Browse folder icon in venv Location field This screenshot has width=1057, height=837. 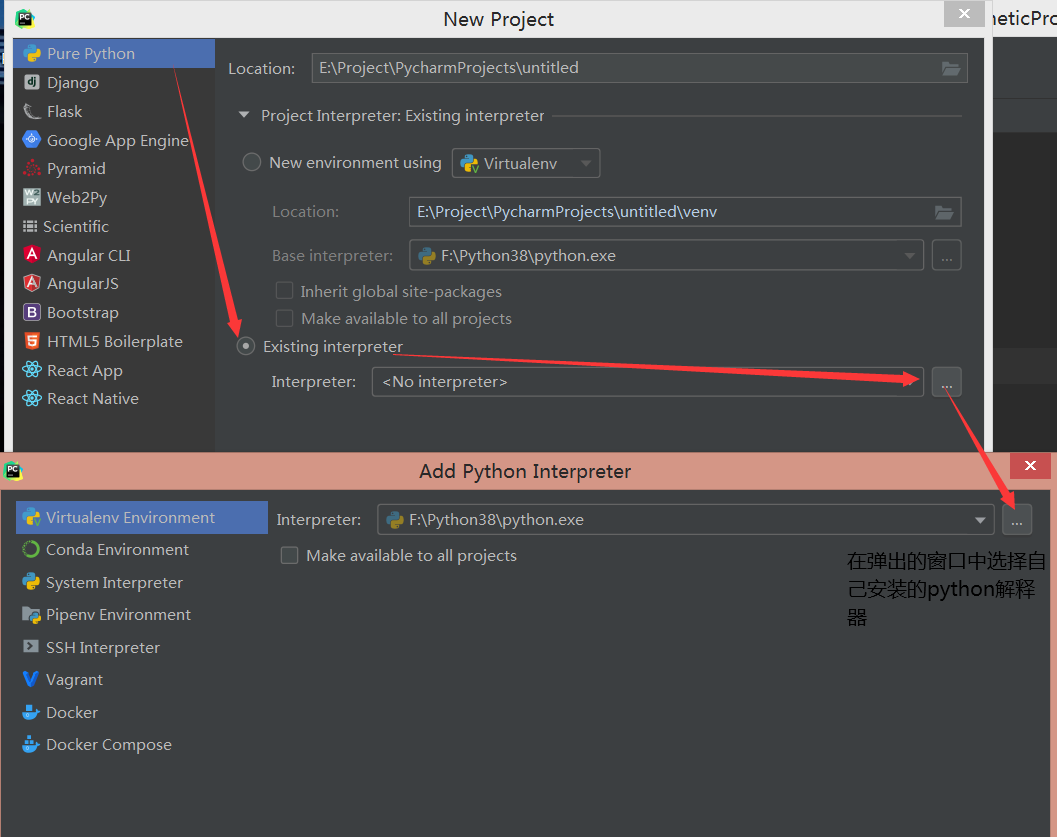(x=944, y=212)
